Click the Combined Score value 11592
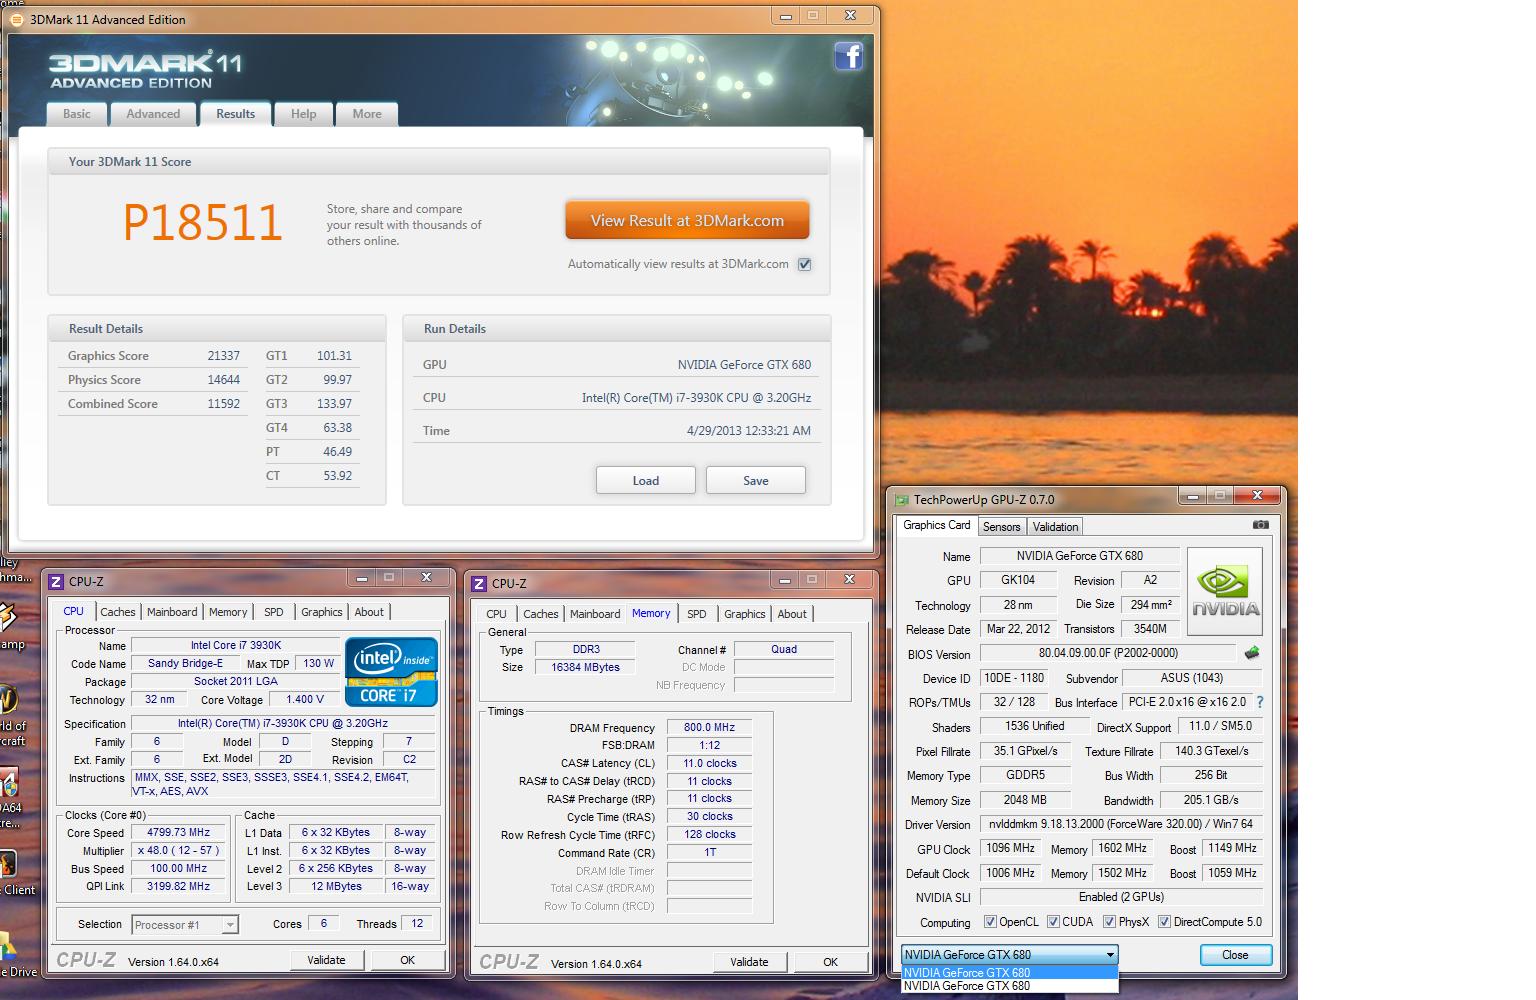The width and height of the screenshot is (1536, 1000). tap(223, 404)
